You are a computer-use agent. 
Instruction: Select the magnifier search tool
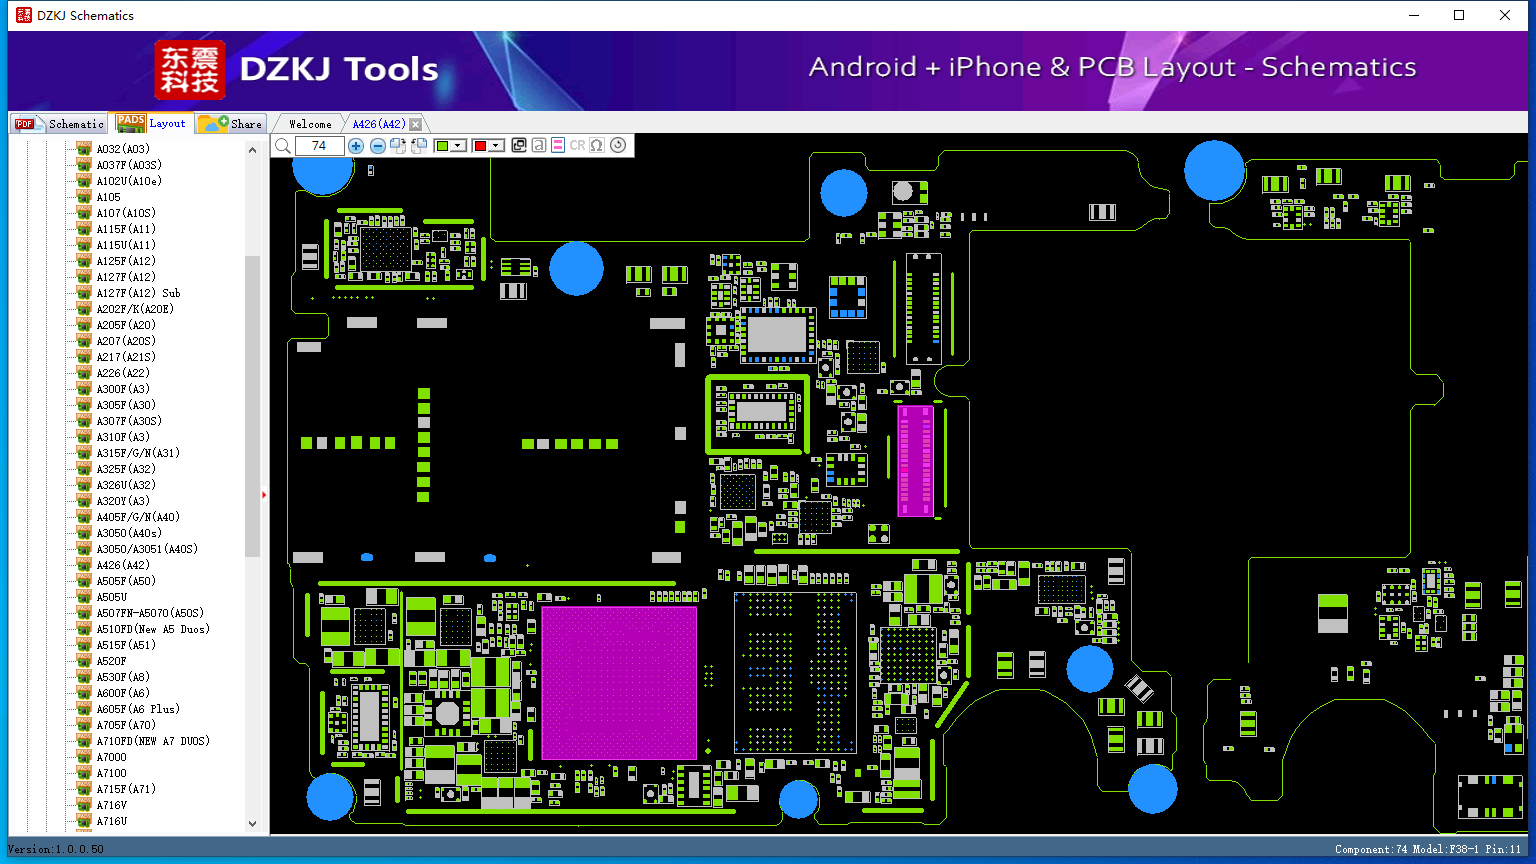(282, 145)
